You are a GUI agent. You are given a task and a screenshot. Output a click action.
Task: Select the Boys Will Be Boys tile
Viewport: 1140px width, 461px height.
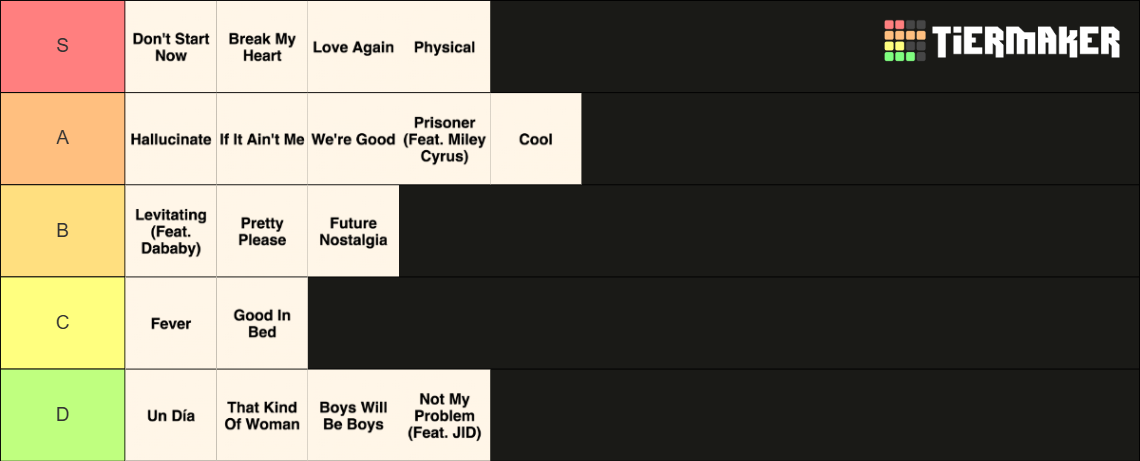[x=353, y=416]
